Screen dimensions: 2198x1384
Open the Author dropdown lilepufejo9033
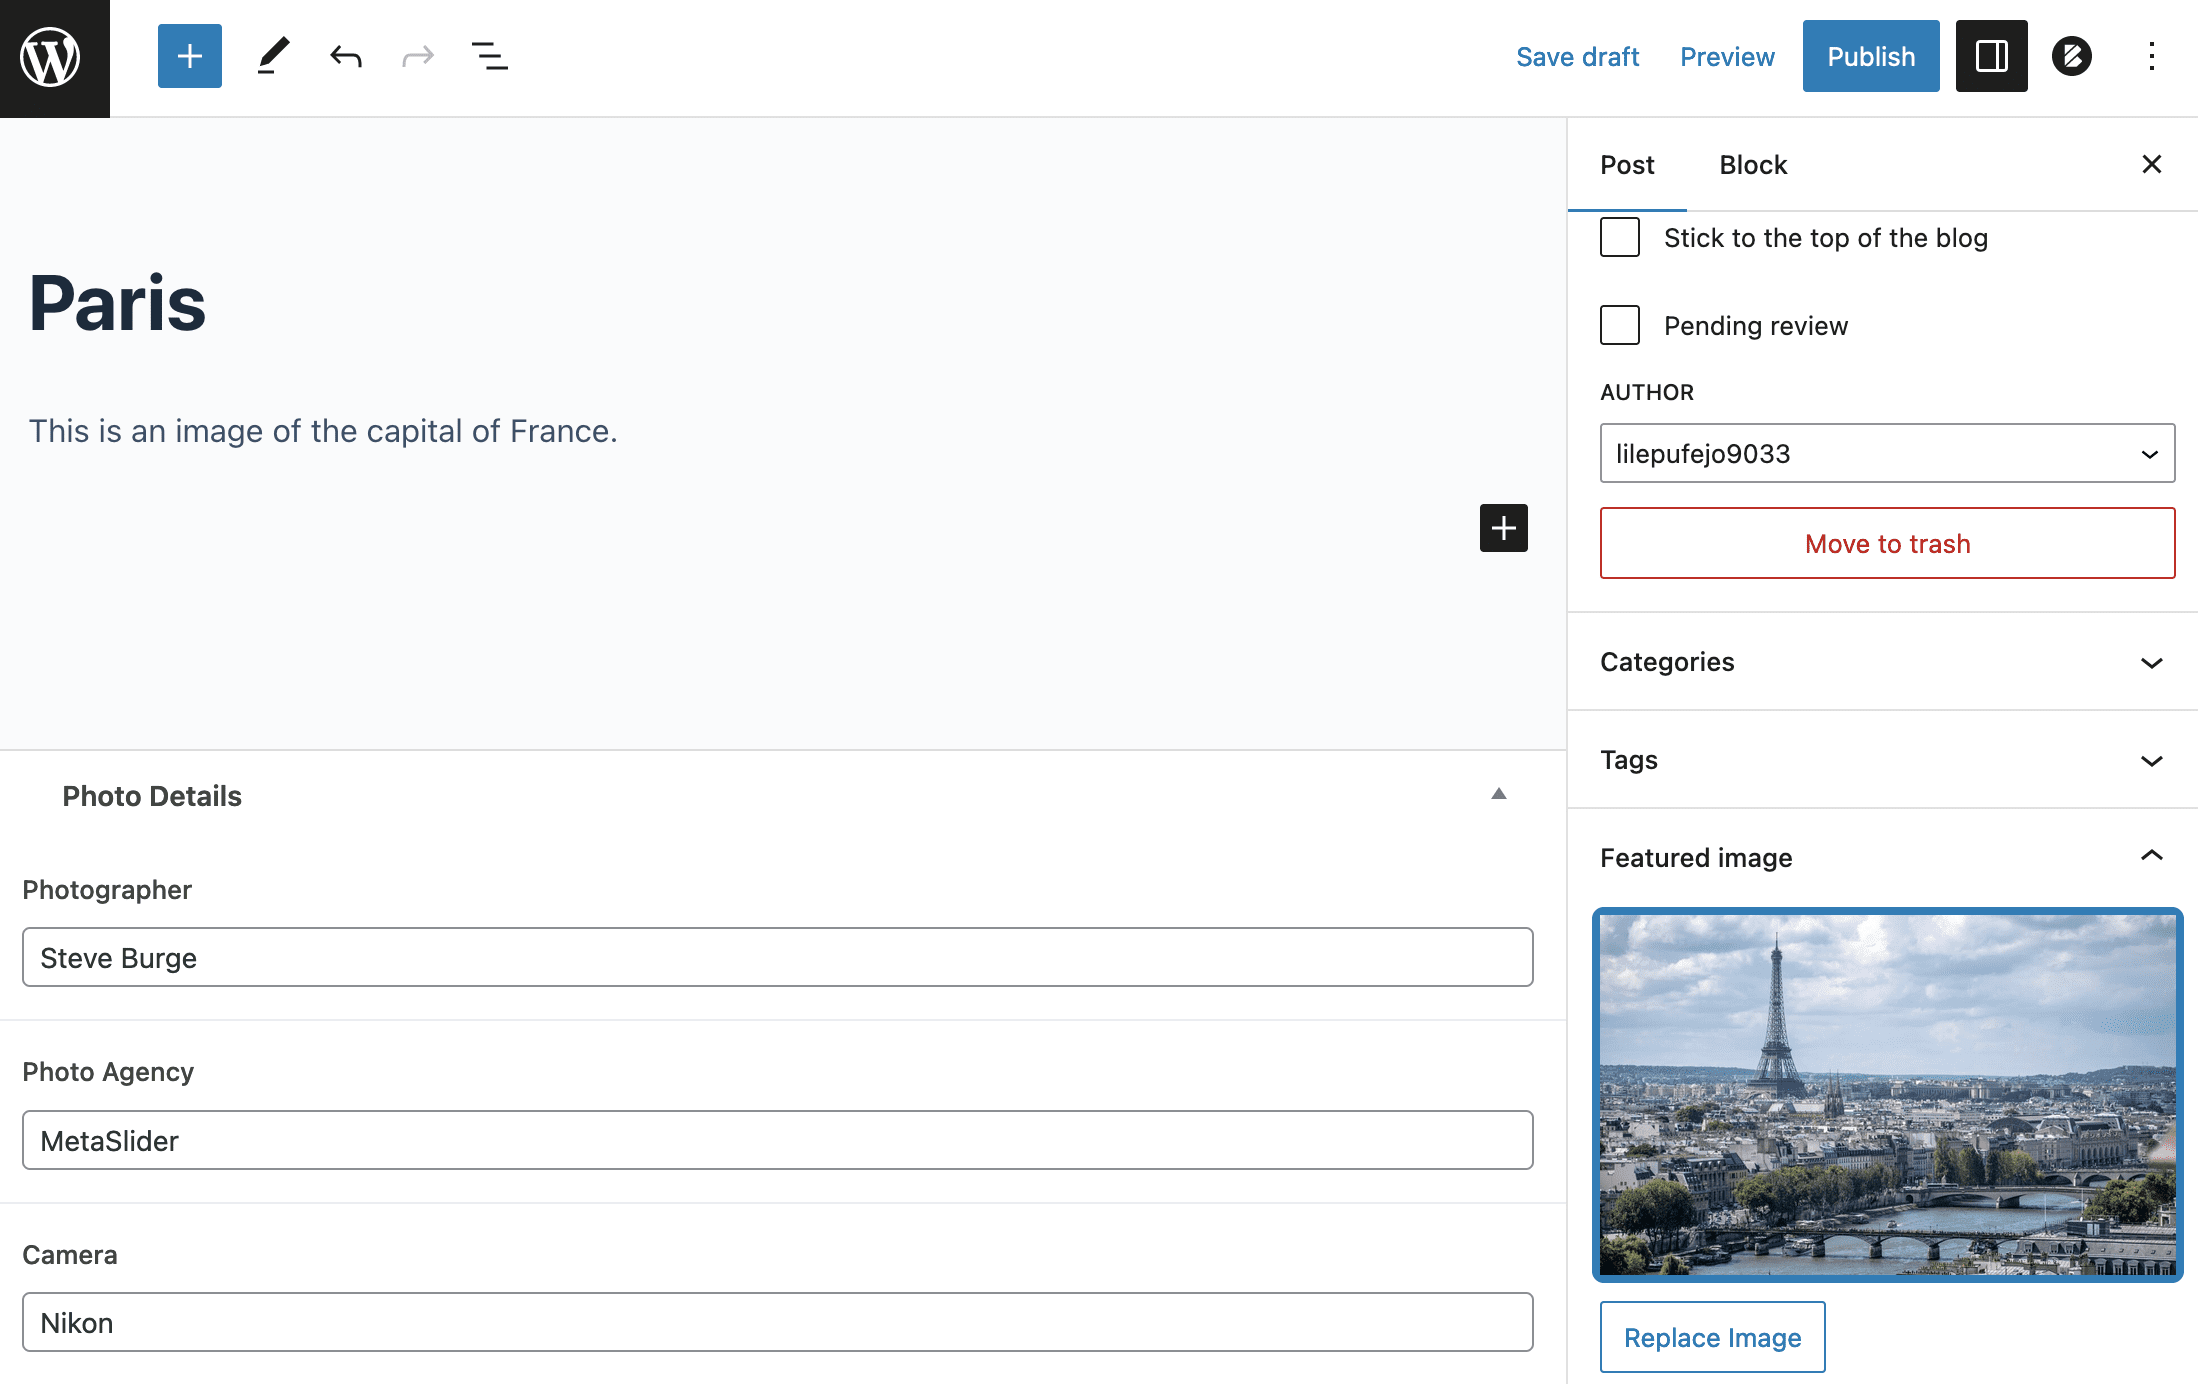1886,454
